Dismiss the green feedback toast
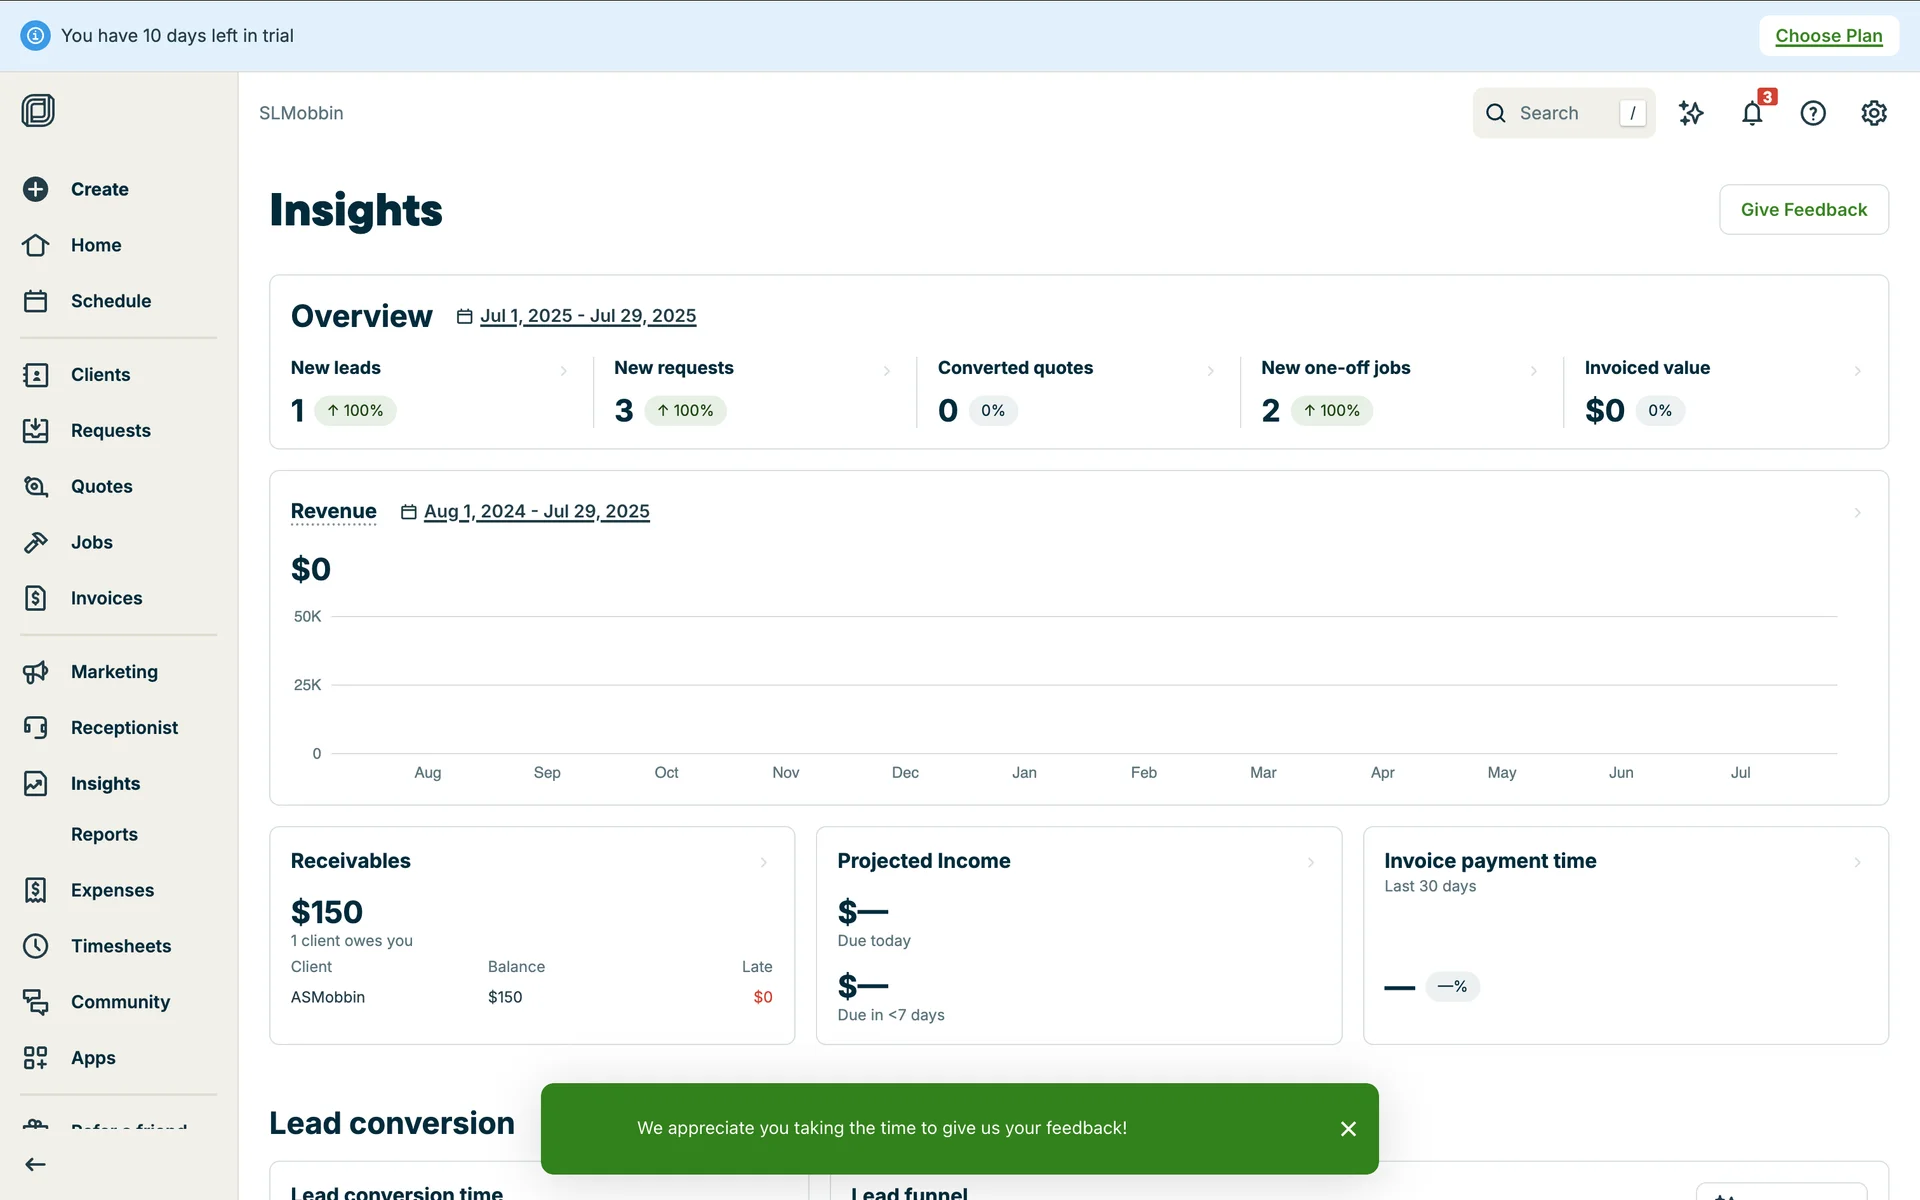1920x1200 pixels. [1348, 1129]
